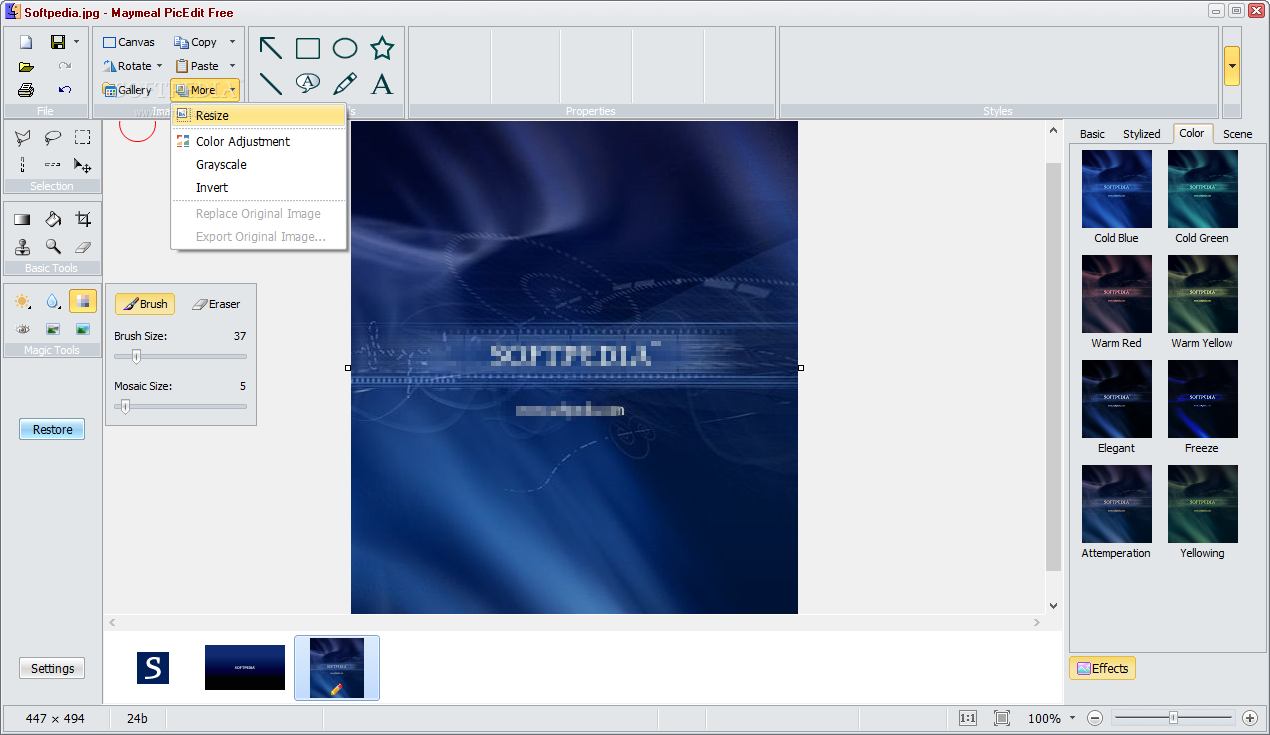The height and width of the screenshot is (735, 1270).
Task: Select the Pencil drawing tool
Action: 345,84
